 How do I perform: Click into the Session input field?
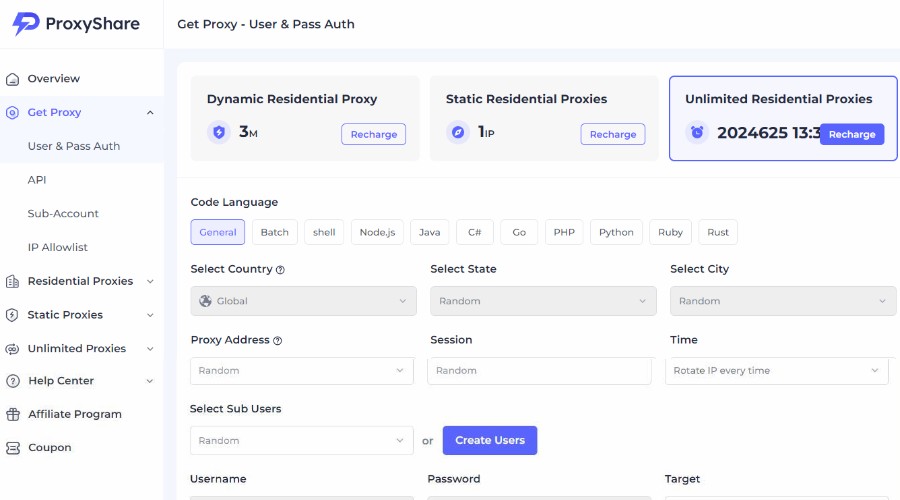(x=540, y=371)
